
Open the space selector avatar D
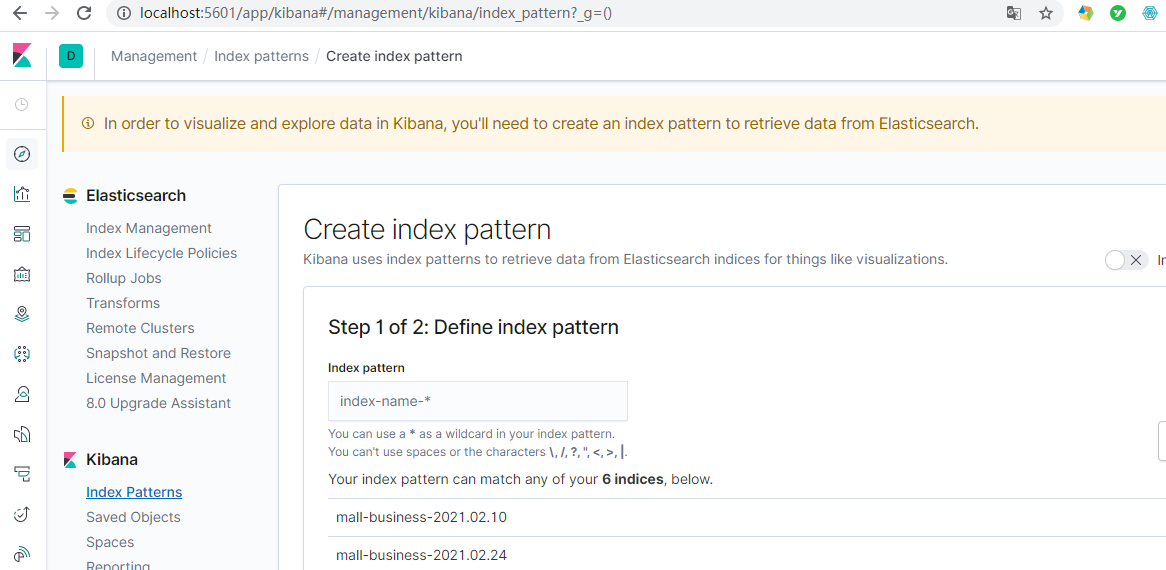[71, 56]
